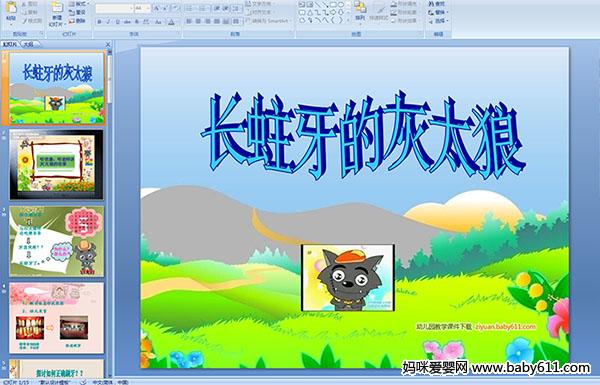The width and height of the screenshot is (600, 385).
Task: Toggle Bold formatting
Action: [99, 22]
